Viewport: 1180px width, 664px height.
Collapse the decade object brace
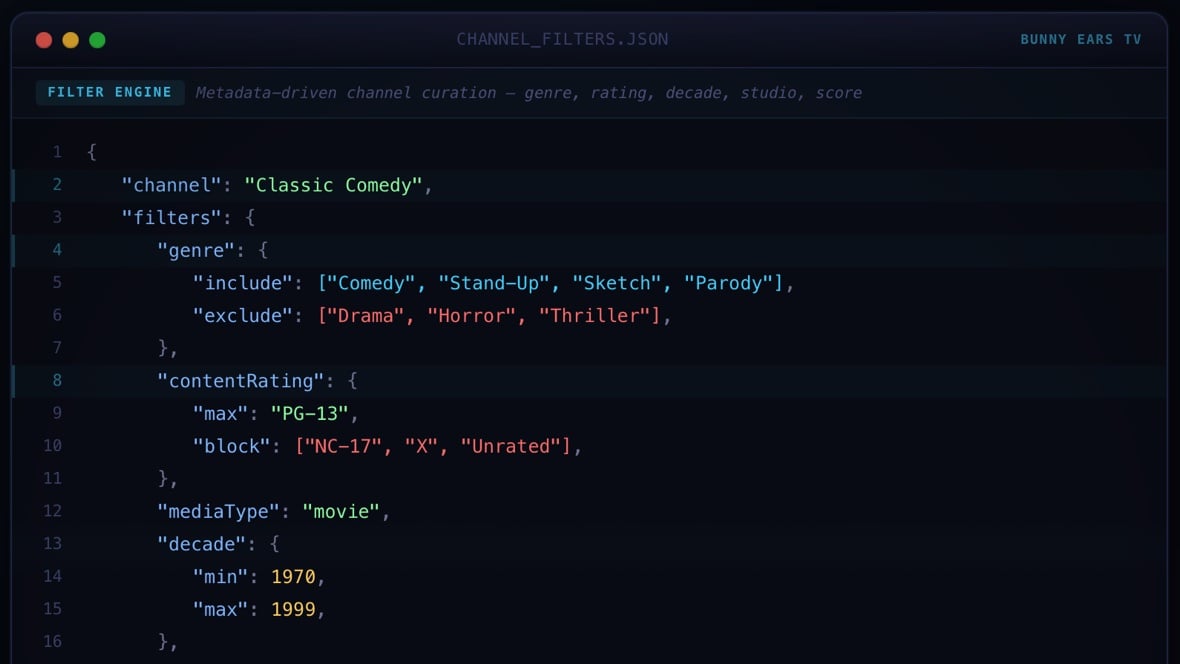point(273,543)
